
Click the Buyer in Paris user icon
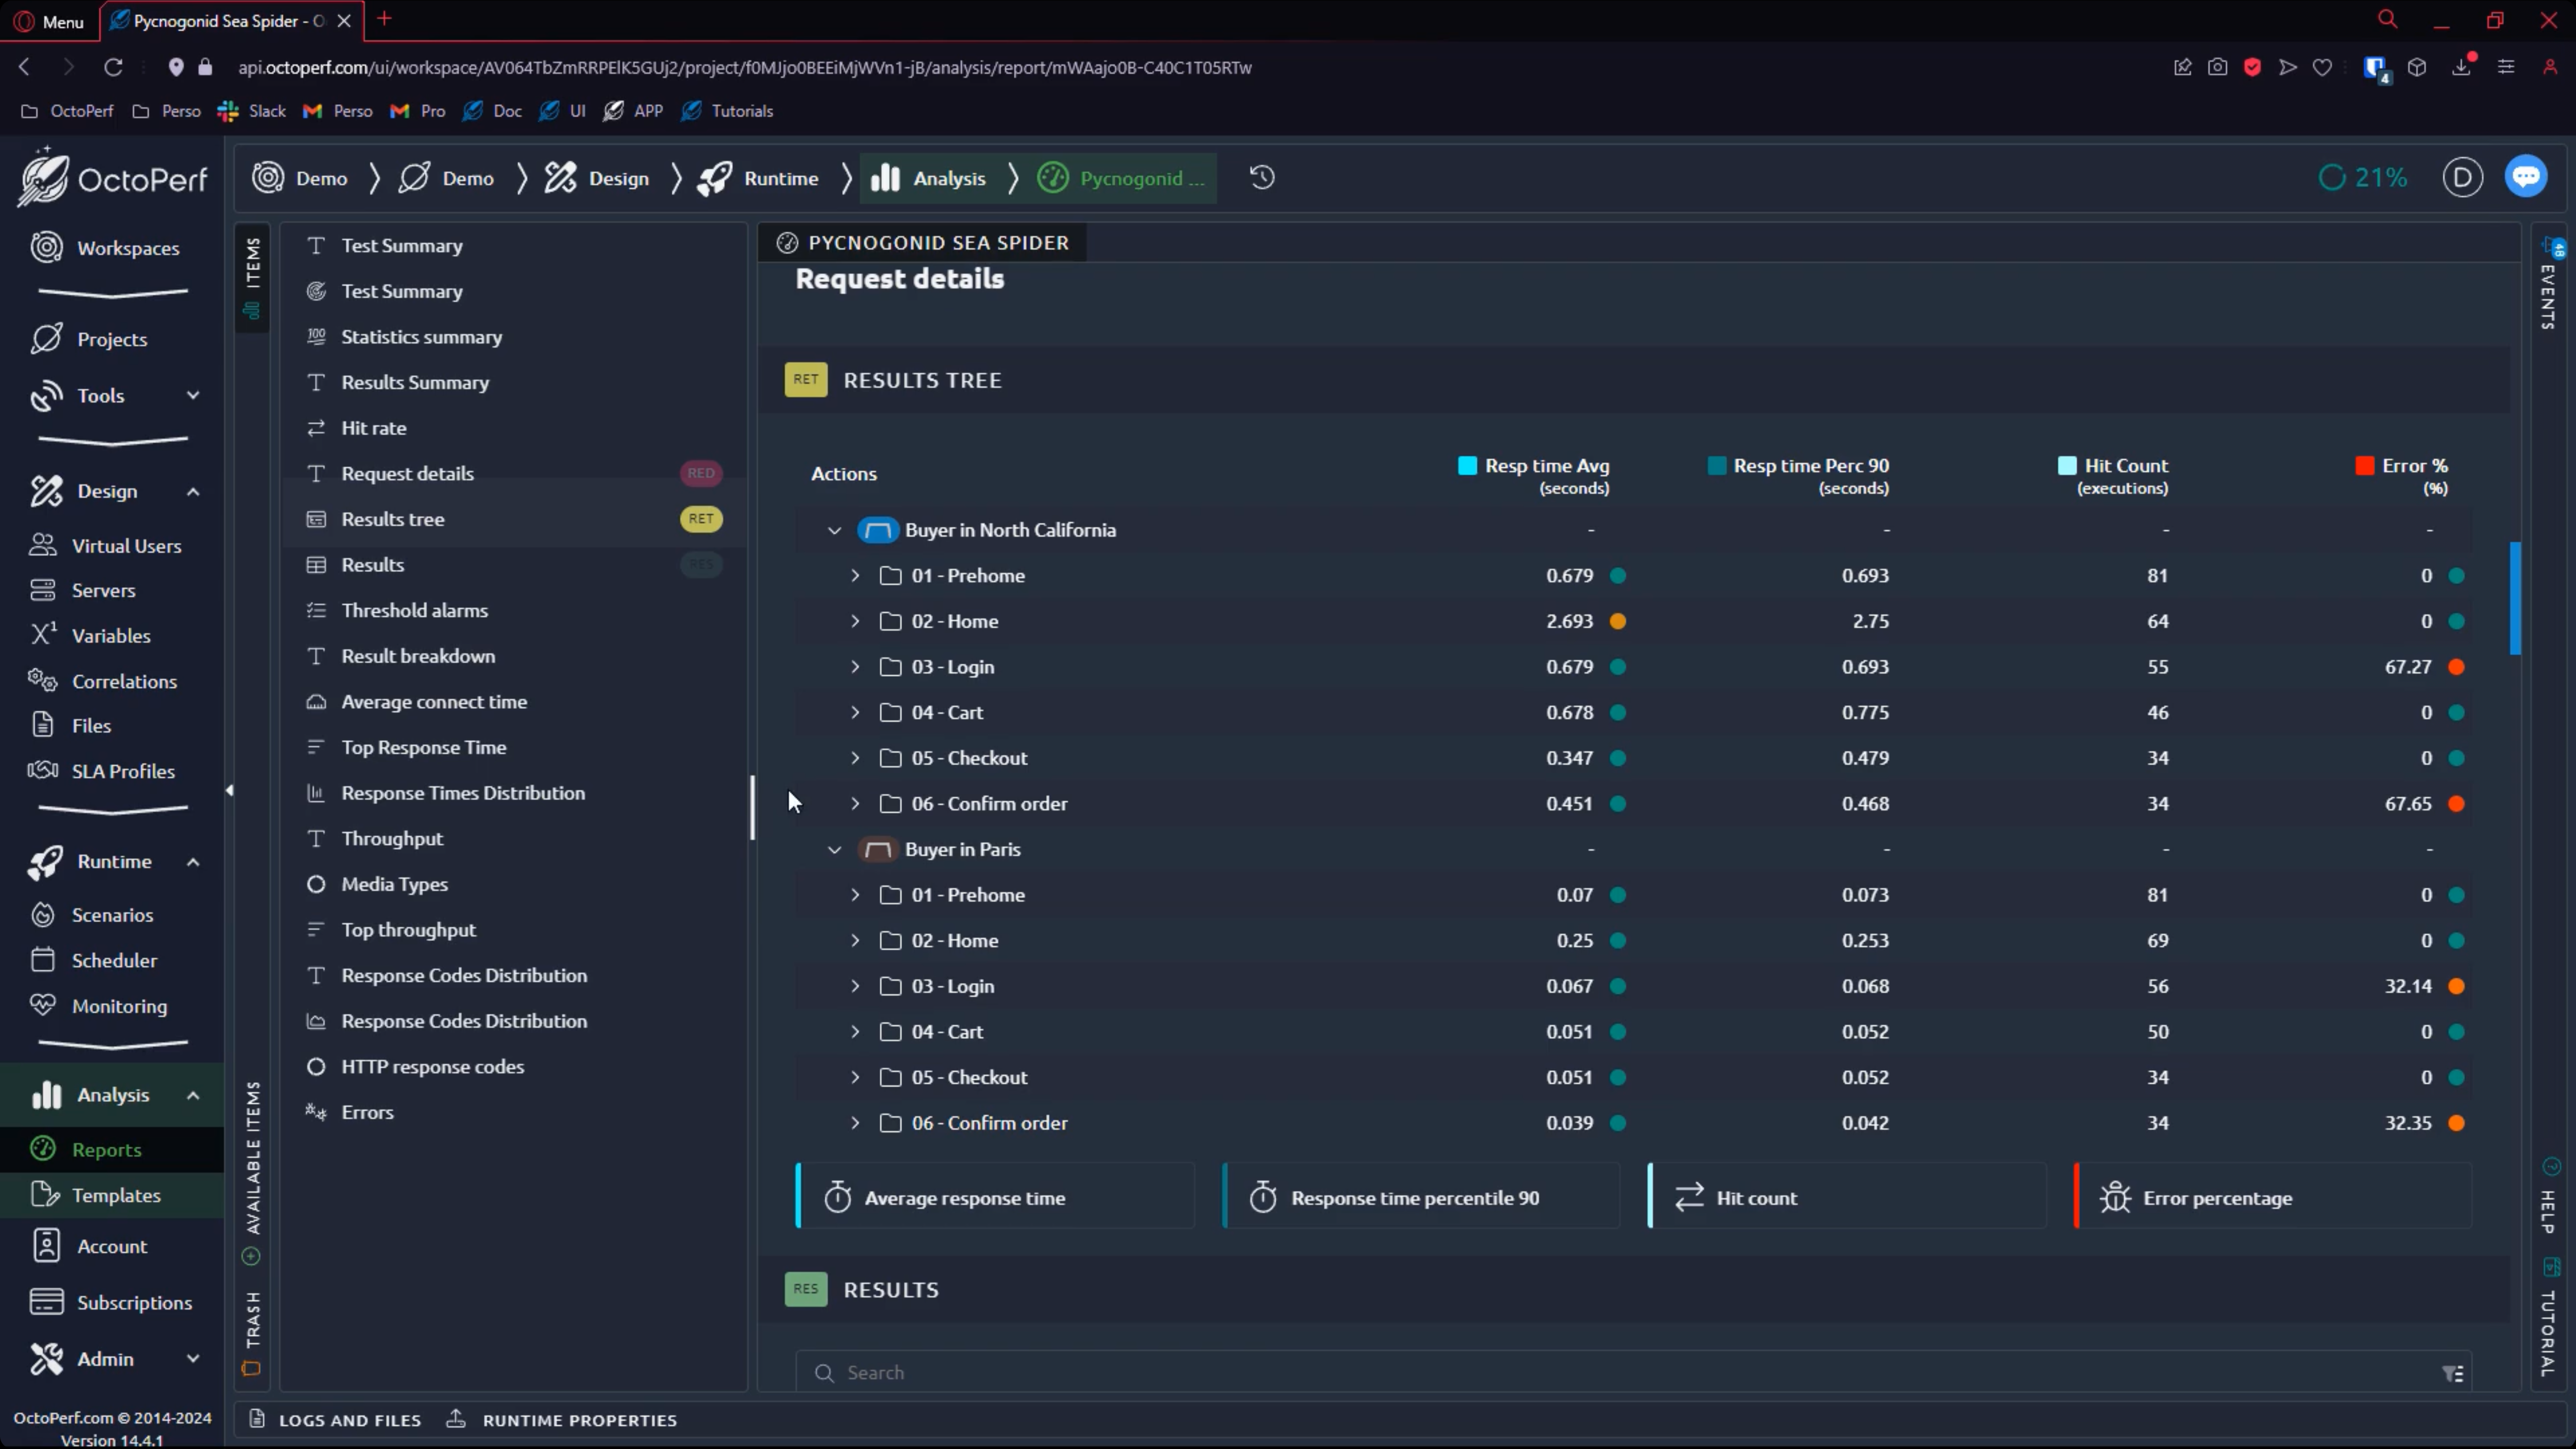(x=877, y=849)
